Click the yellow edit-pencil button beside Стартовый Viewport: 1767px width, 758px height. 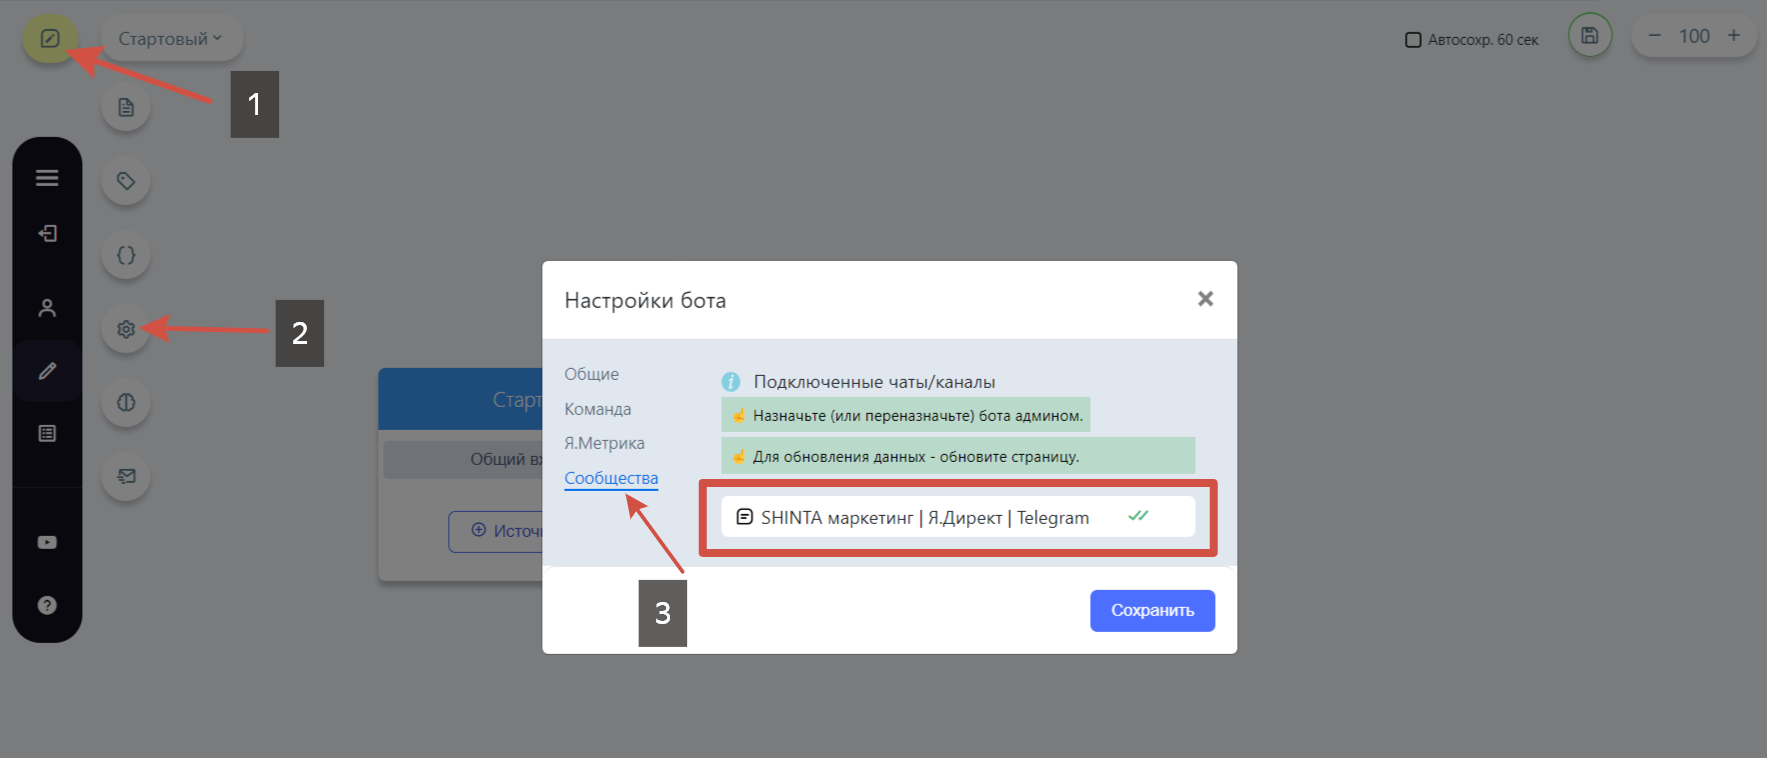[x=50, y=39]
